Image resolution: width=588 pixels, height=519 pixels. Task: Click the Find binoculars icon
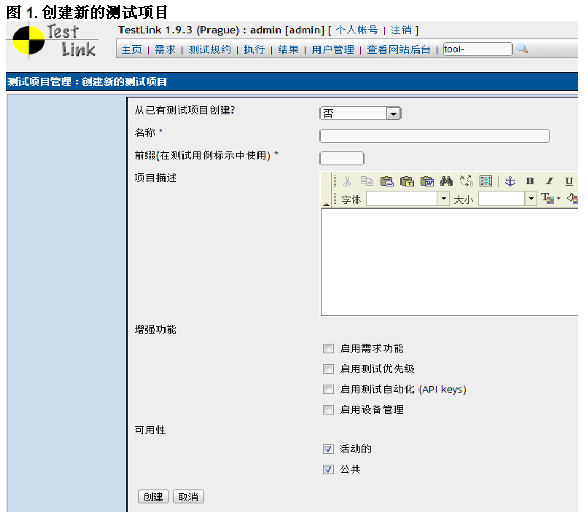(446, 182)
